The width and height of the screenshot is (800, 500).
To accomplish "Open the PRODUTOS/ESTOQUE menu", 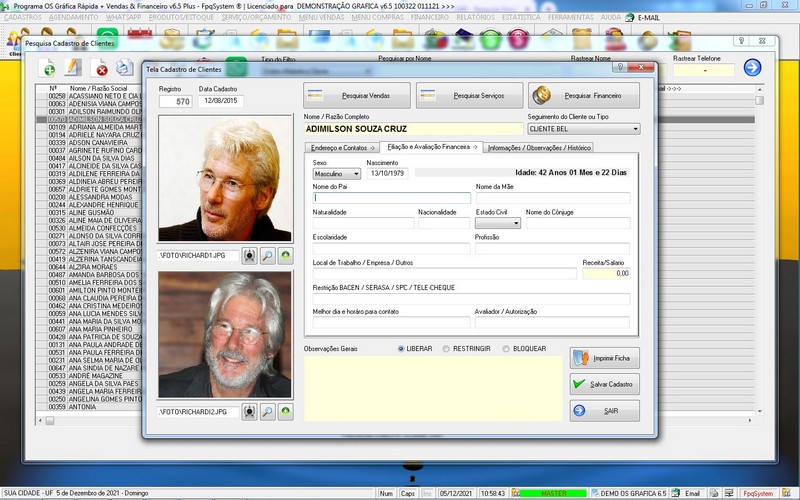I will [181, 17].
